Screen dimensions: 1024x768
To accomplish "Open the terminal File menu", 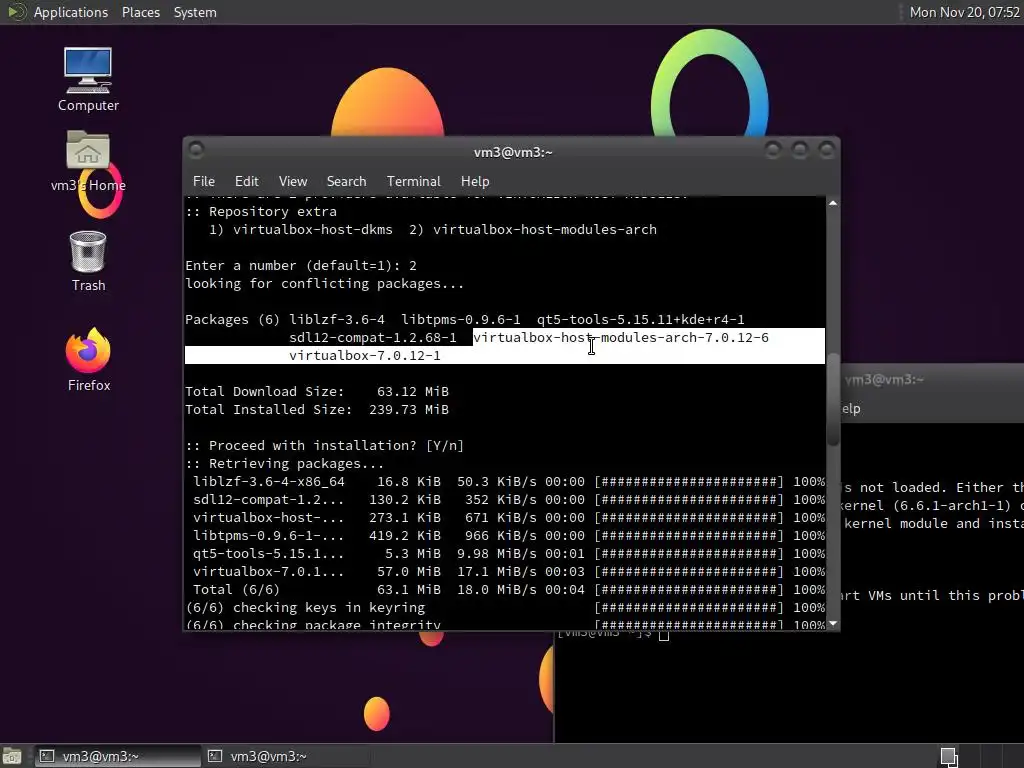I will [x=204, y=182].
